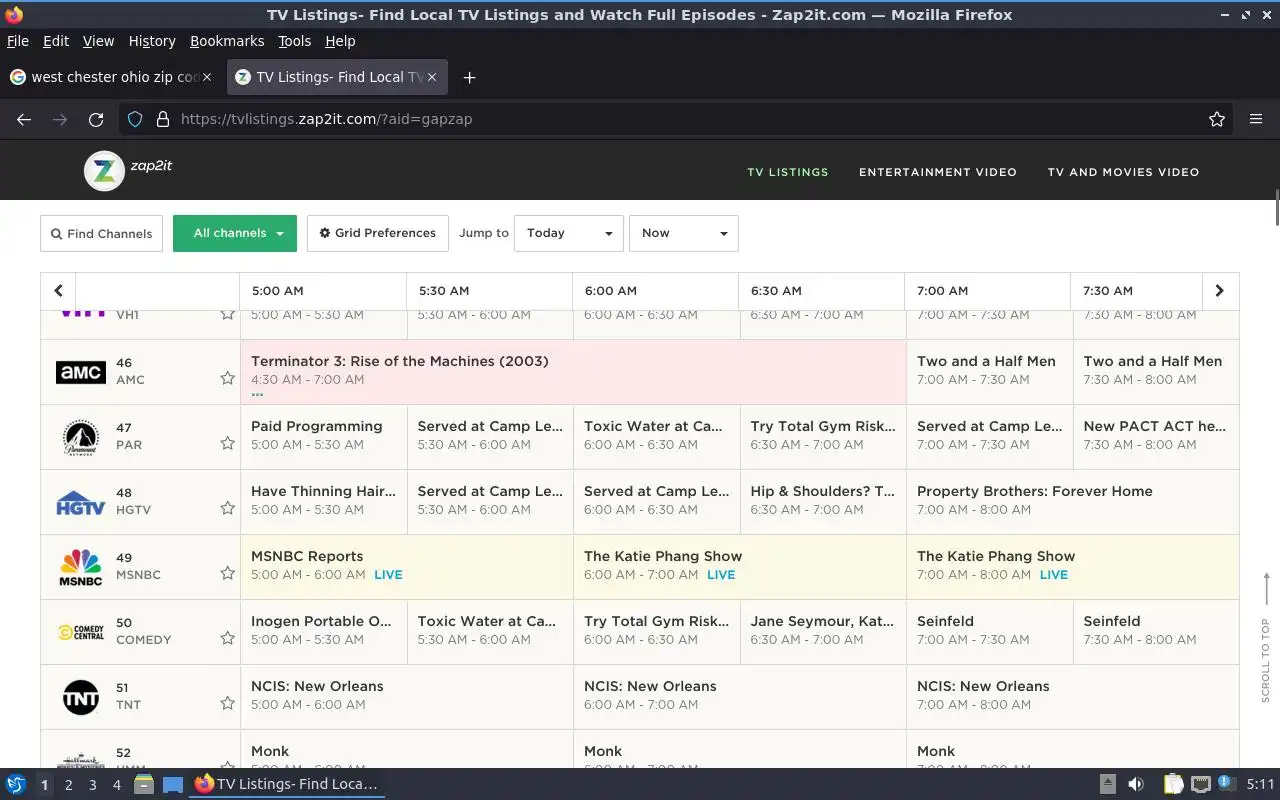Click the page vertical scrollbar thumb
The height and width of the screenshot is (800, 1280).
(1276, 206)
